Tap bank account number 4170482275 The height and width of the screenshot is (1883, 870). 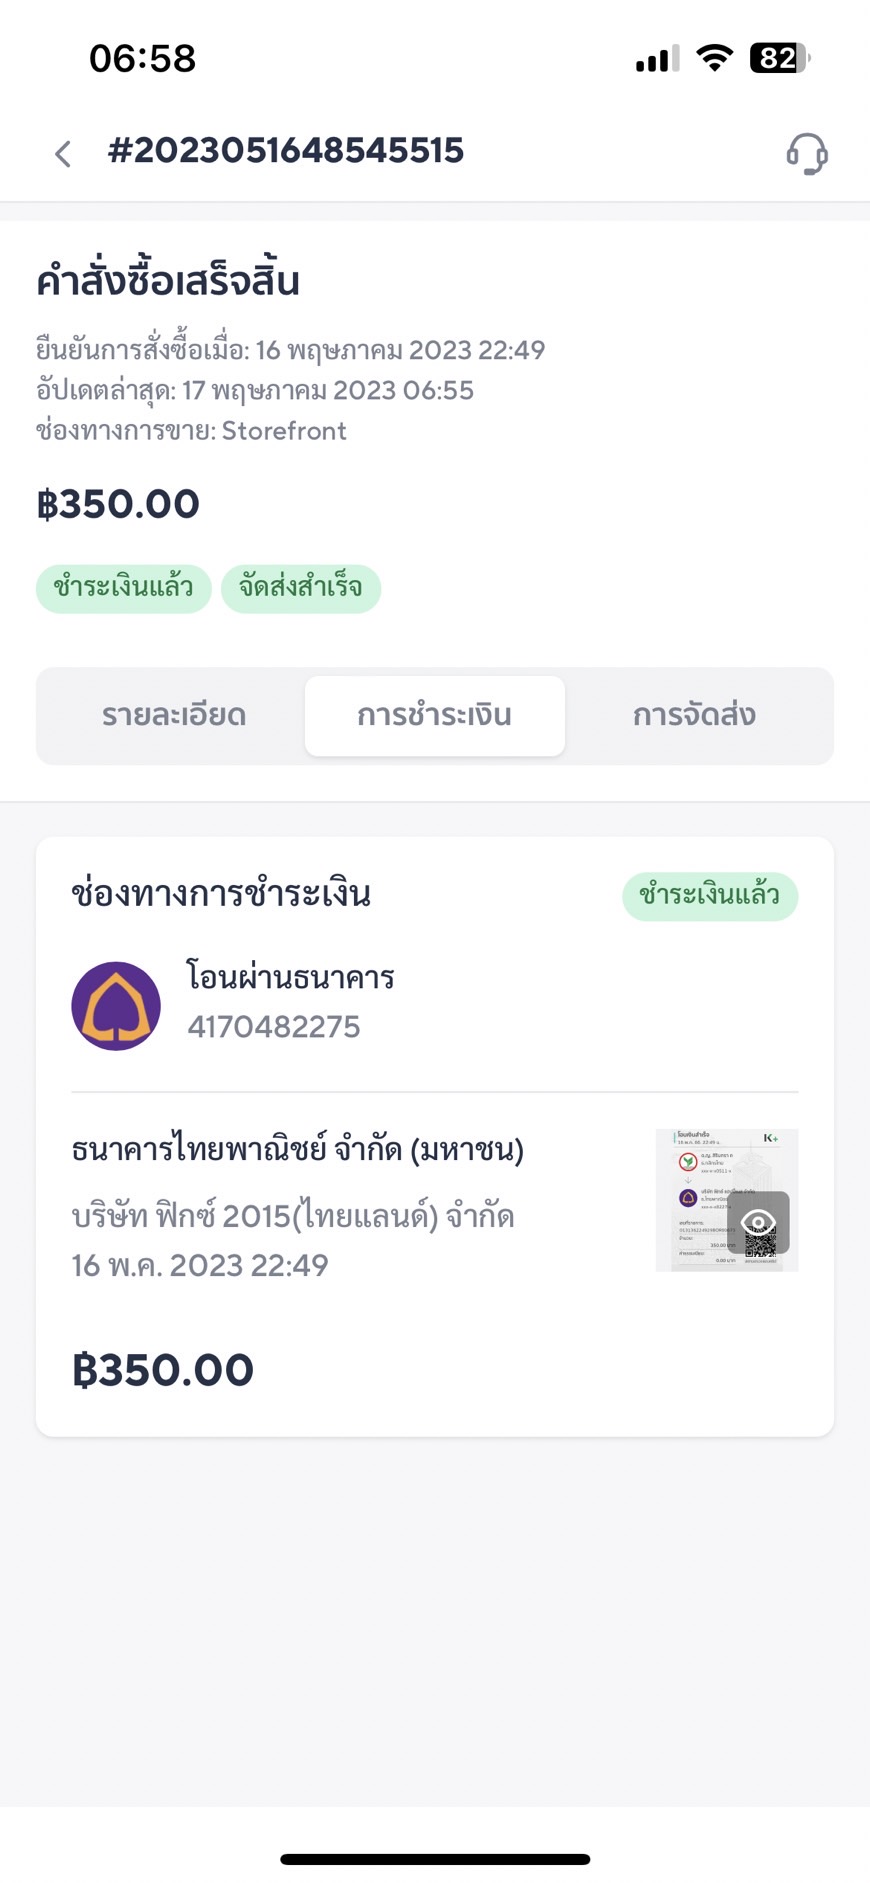click(274, 1027)
